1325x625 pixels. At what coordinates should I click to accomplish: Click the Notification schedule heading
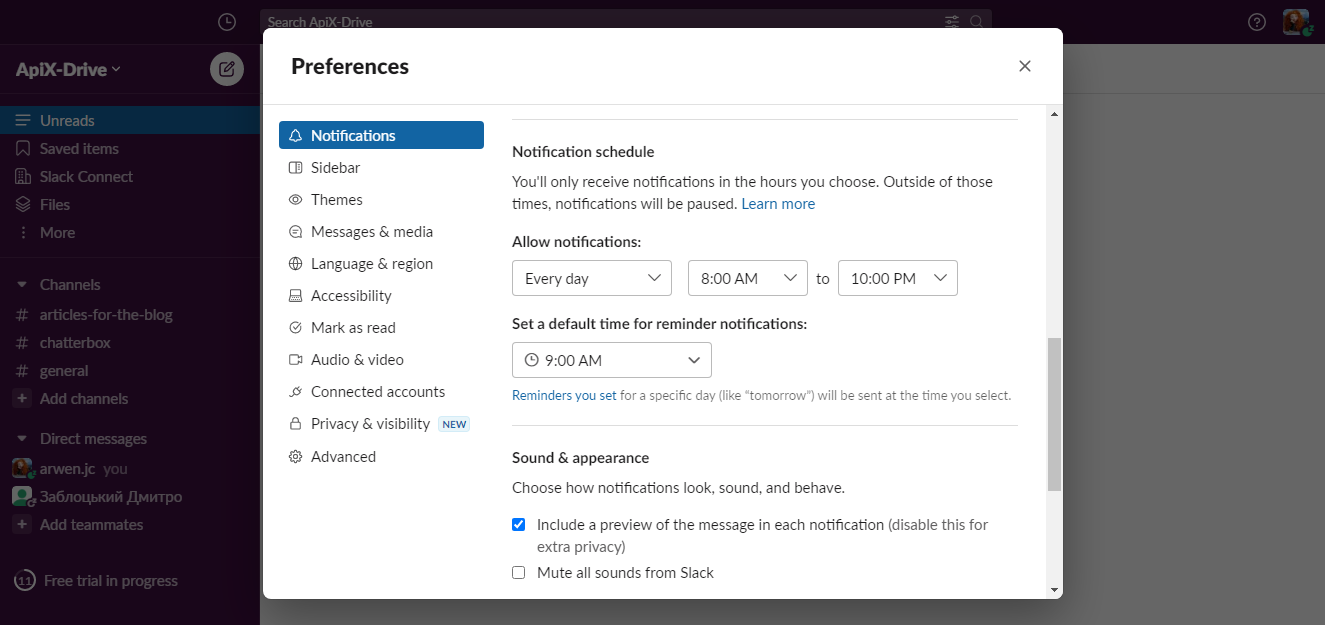tap(583, 152)
